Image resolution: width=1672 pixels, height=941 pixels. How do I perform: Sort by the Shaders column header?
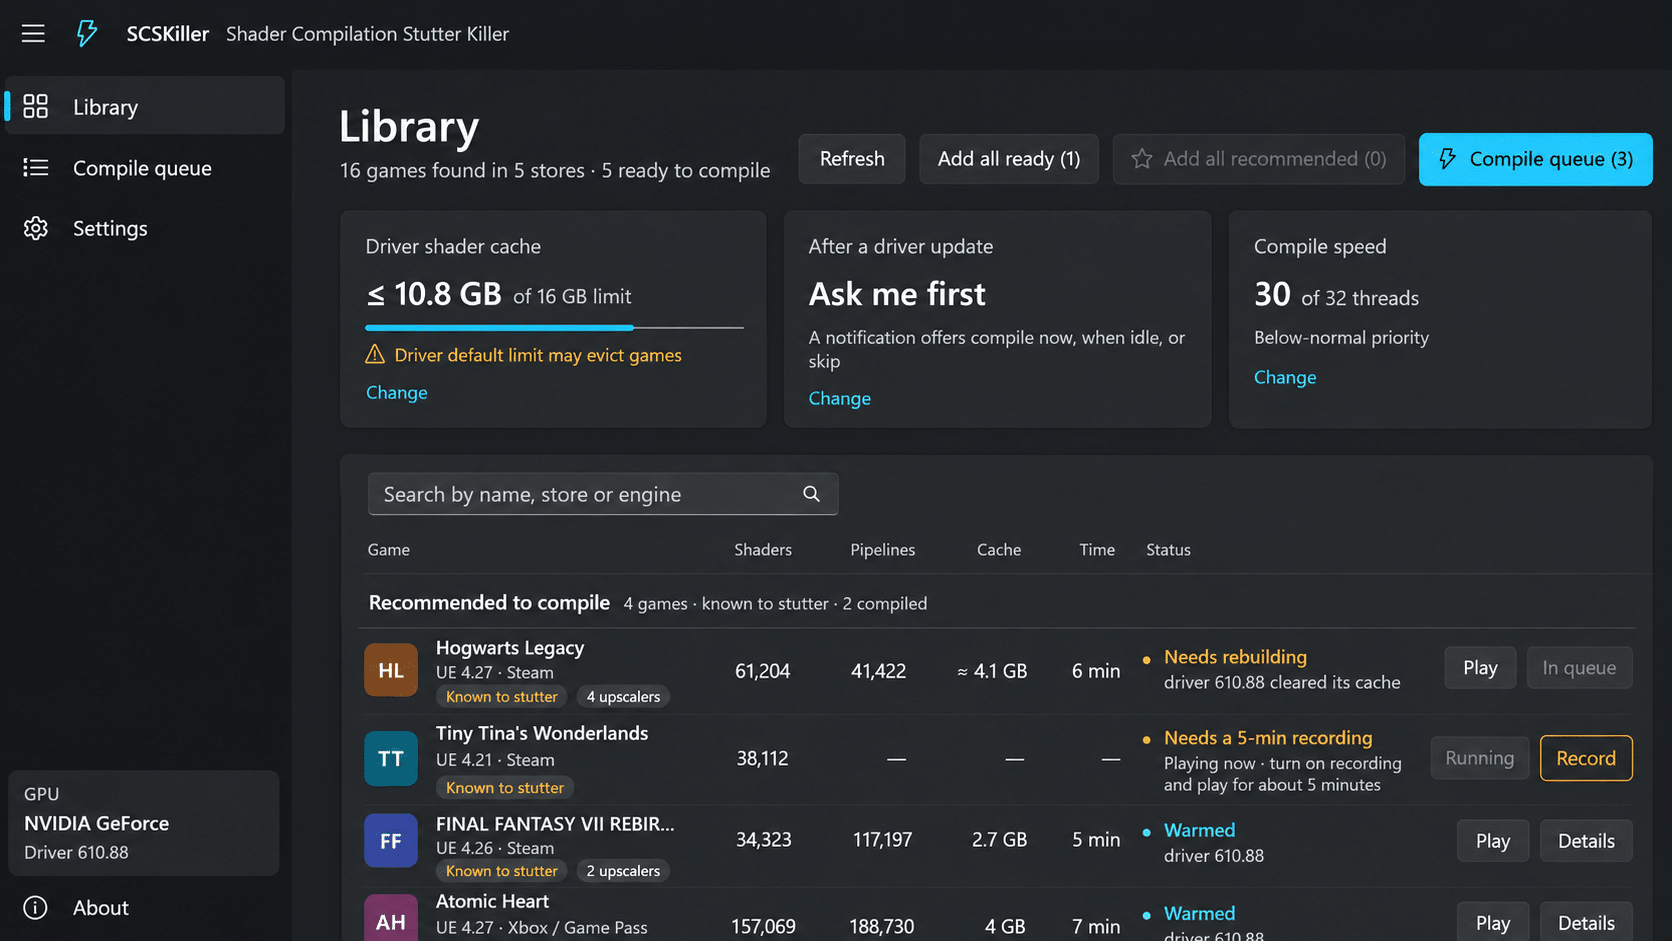[x=763, y=549]
